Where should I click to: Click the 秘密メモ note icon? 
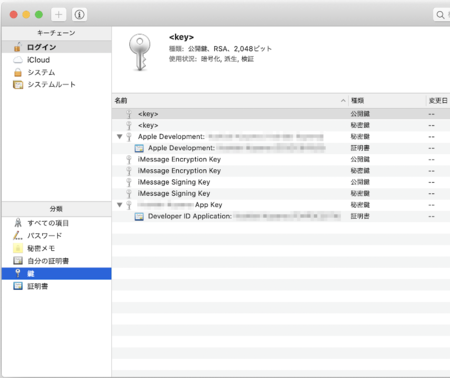click(x=18, y=248)
